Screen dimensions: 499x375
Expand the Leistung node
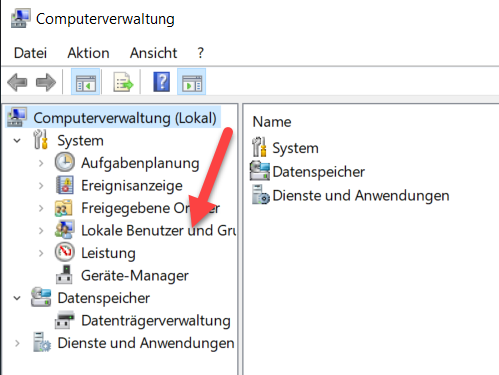click(41, 253)
